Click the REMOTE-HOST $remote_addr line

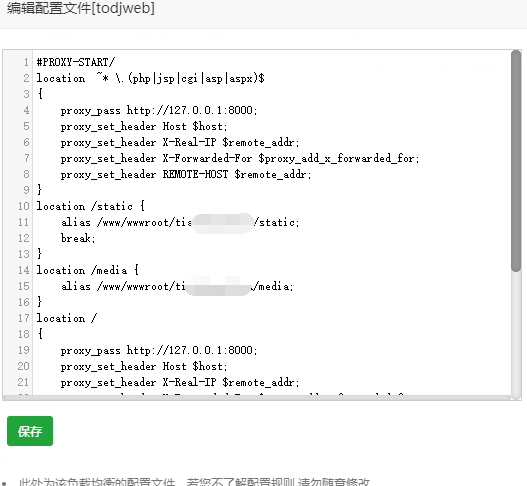tap(186, 174)
